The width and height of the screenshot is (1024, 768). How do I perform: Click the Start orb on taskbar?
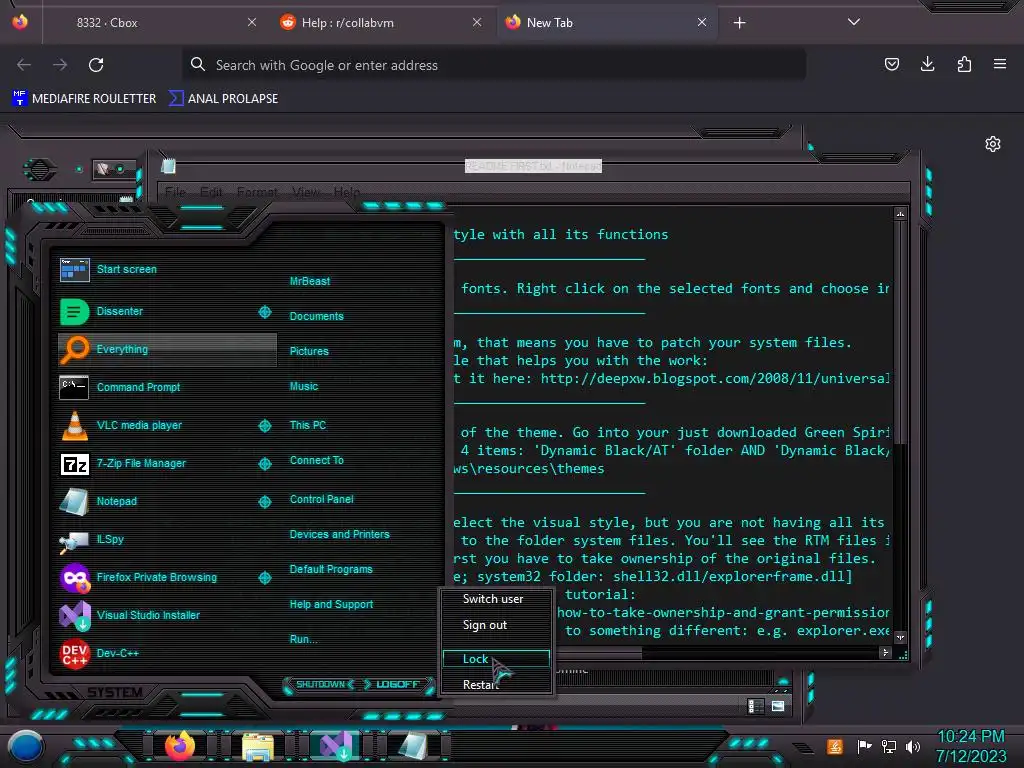[x=26, y=746]
